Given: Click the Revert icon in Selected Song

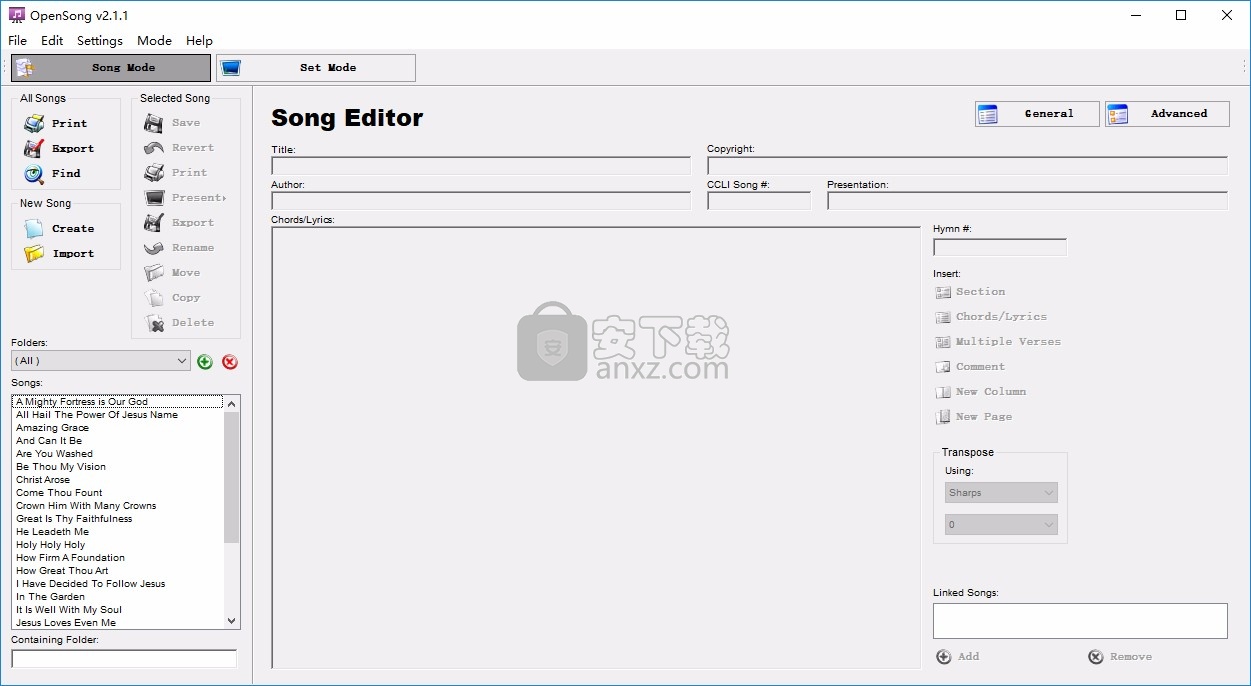Looking at the screenshot, I should 154,148.
